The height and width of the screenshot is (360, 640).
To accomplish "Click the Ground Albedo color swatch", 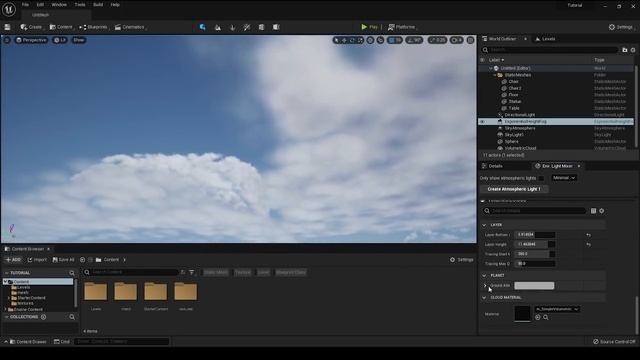I will coord(534,286).
